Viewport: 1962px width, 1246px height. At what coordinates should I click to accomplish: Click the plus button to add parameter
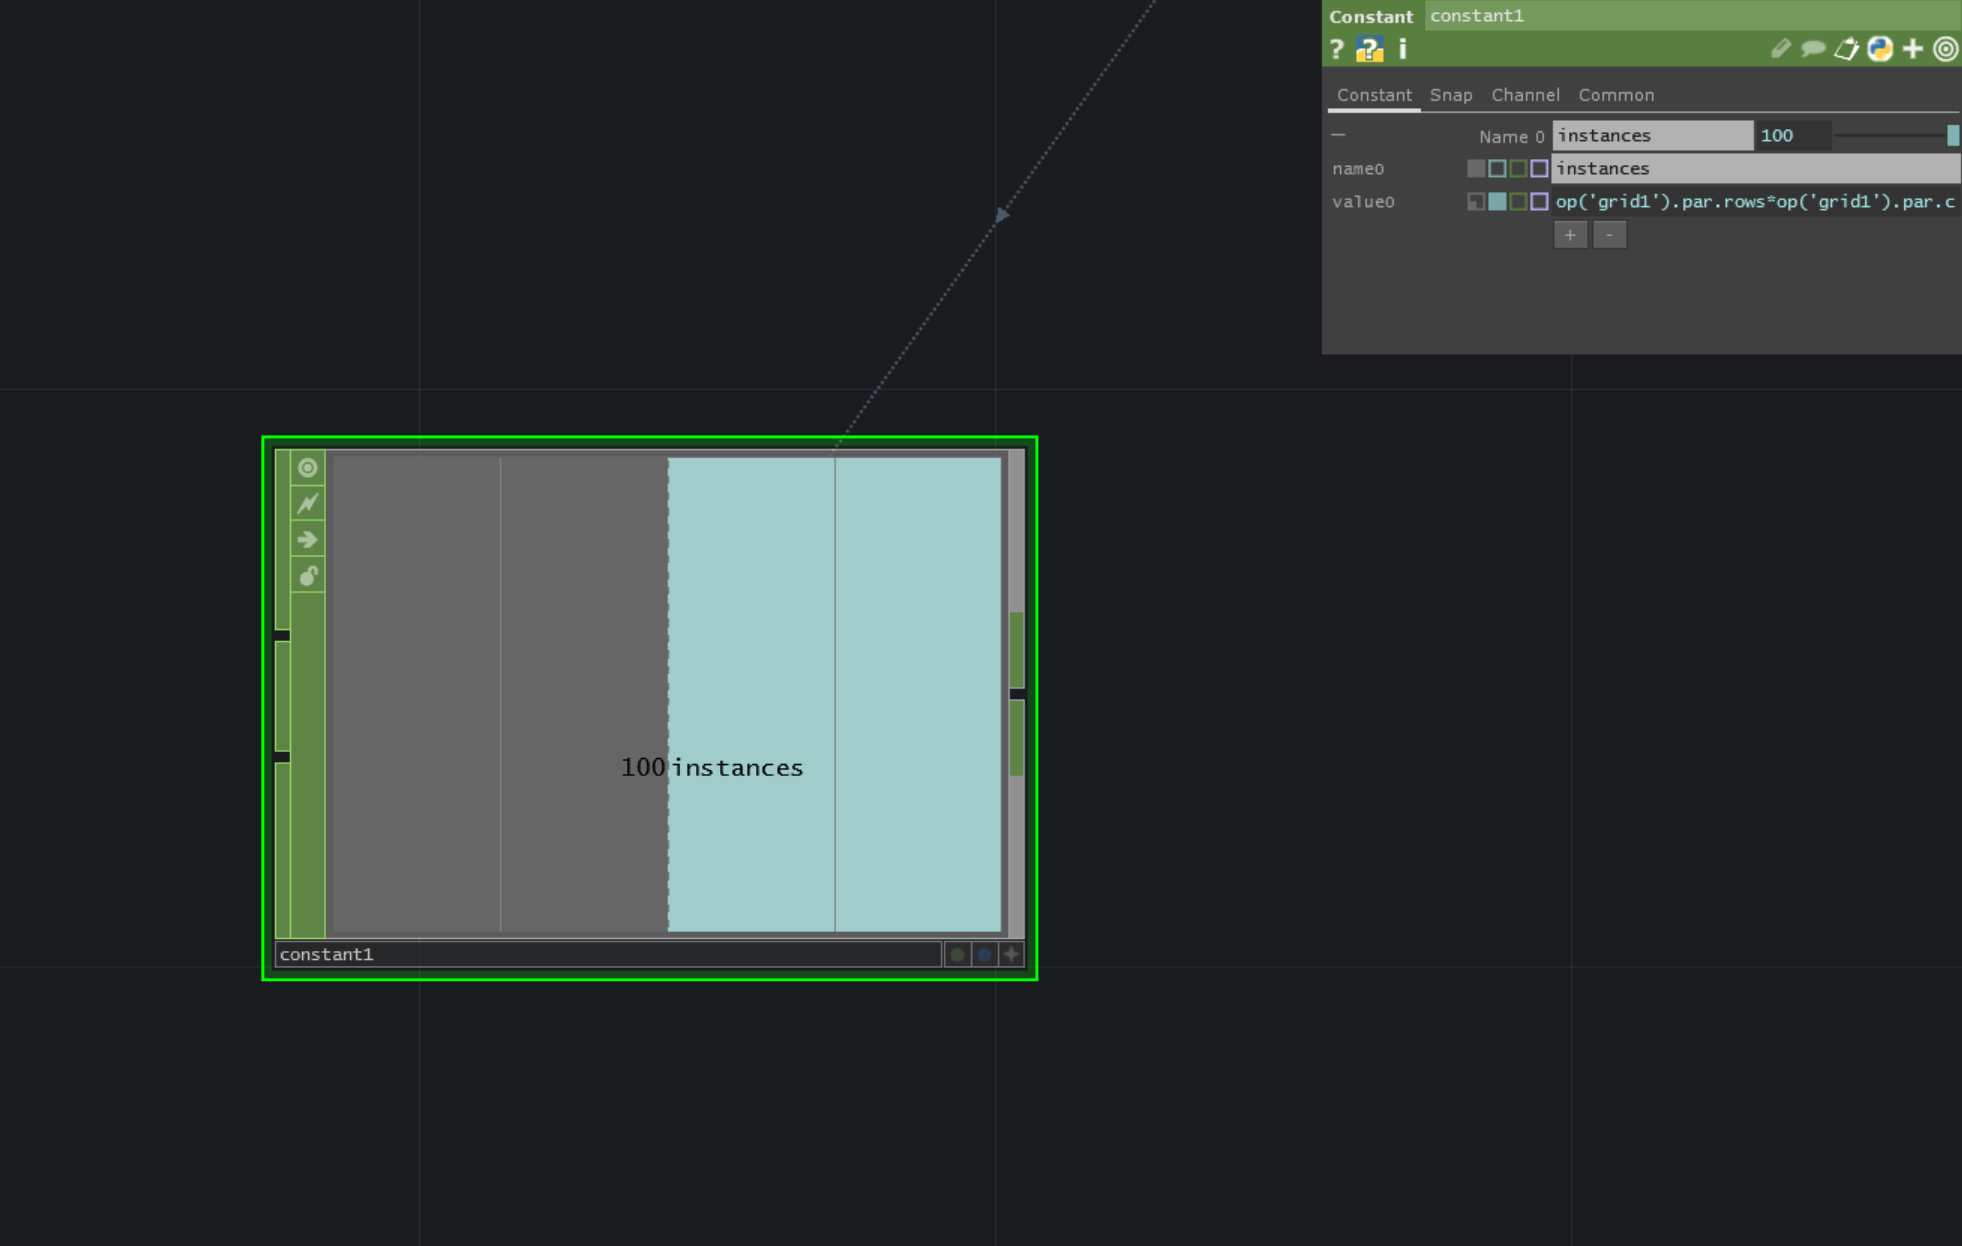pos(1570,233)
